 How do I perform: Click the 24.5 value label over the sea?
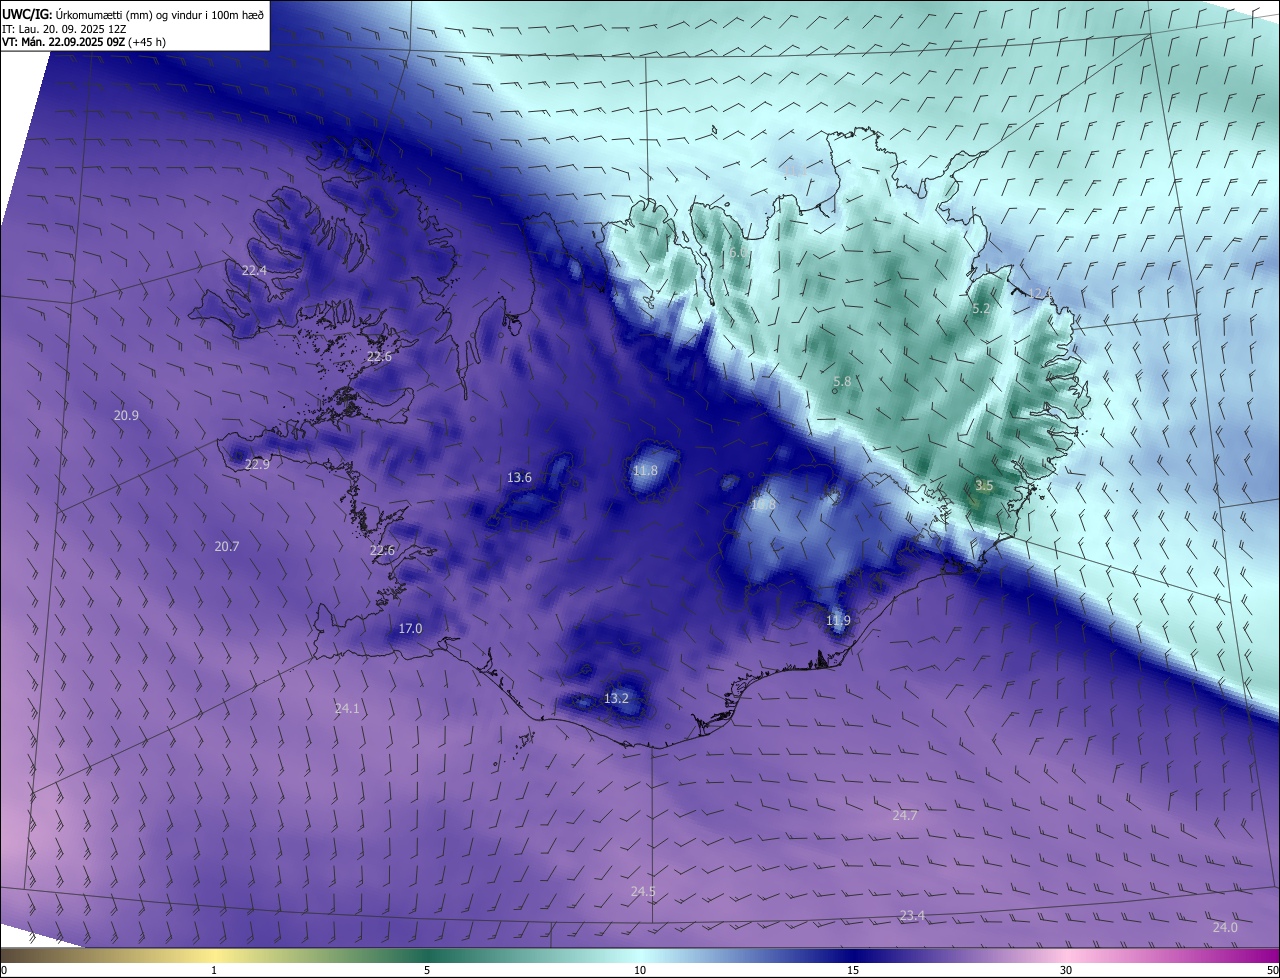tap(643, 891)
